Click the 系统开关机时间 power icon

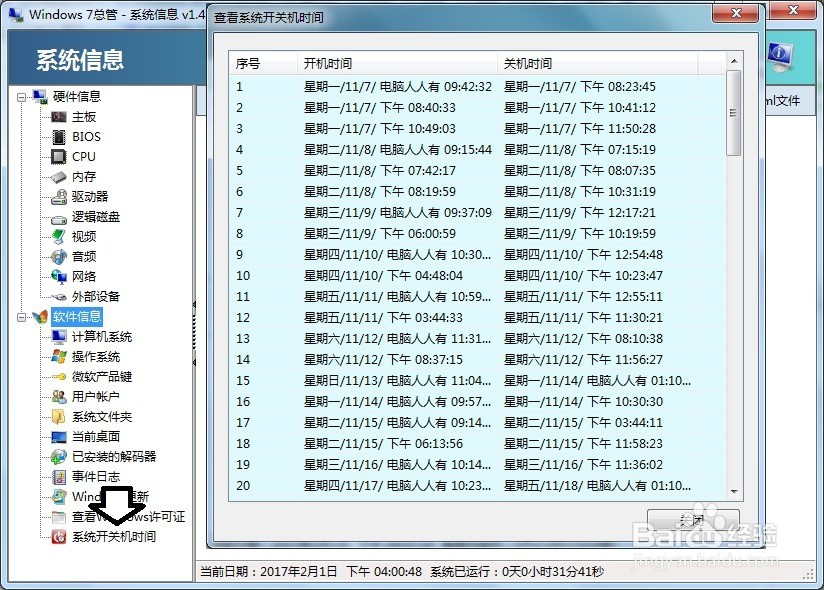pyautogui.click(x=59, y=536)
